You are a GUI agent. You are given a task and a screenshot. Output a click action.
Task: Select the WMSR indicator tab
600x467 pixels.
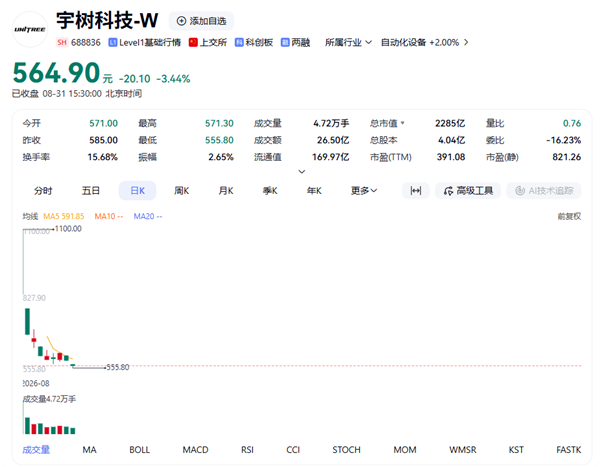coord(463,450)
